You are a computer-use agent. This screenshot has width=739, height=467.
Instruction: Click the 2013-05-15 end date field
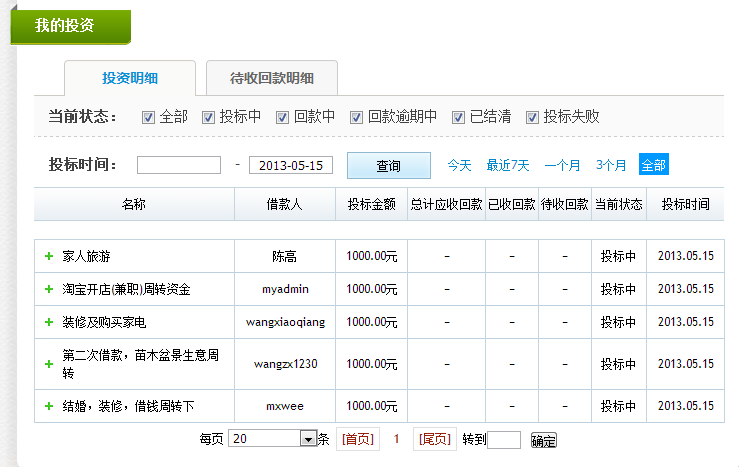(x=291, y=165)
